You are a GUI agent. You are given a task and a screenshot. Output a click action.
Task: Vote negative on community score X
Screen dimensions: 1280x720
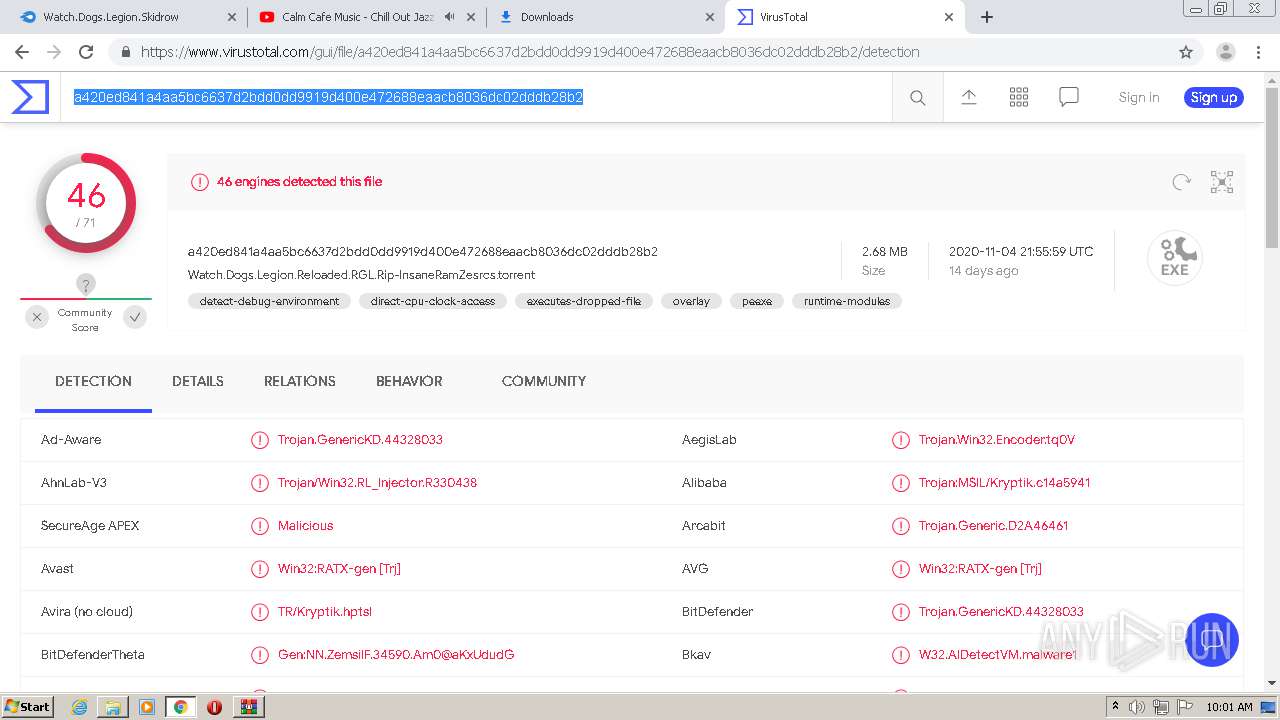pyautogui.click(x=37, y=317)
